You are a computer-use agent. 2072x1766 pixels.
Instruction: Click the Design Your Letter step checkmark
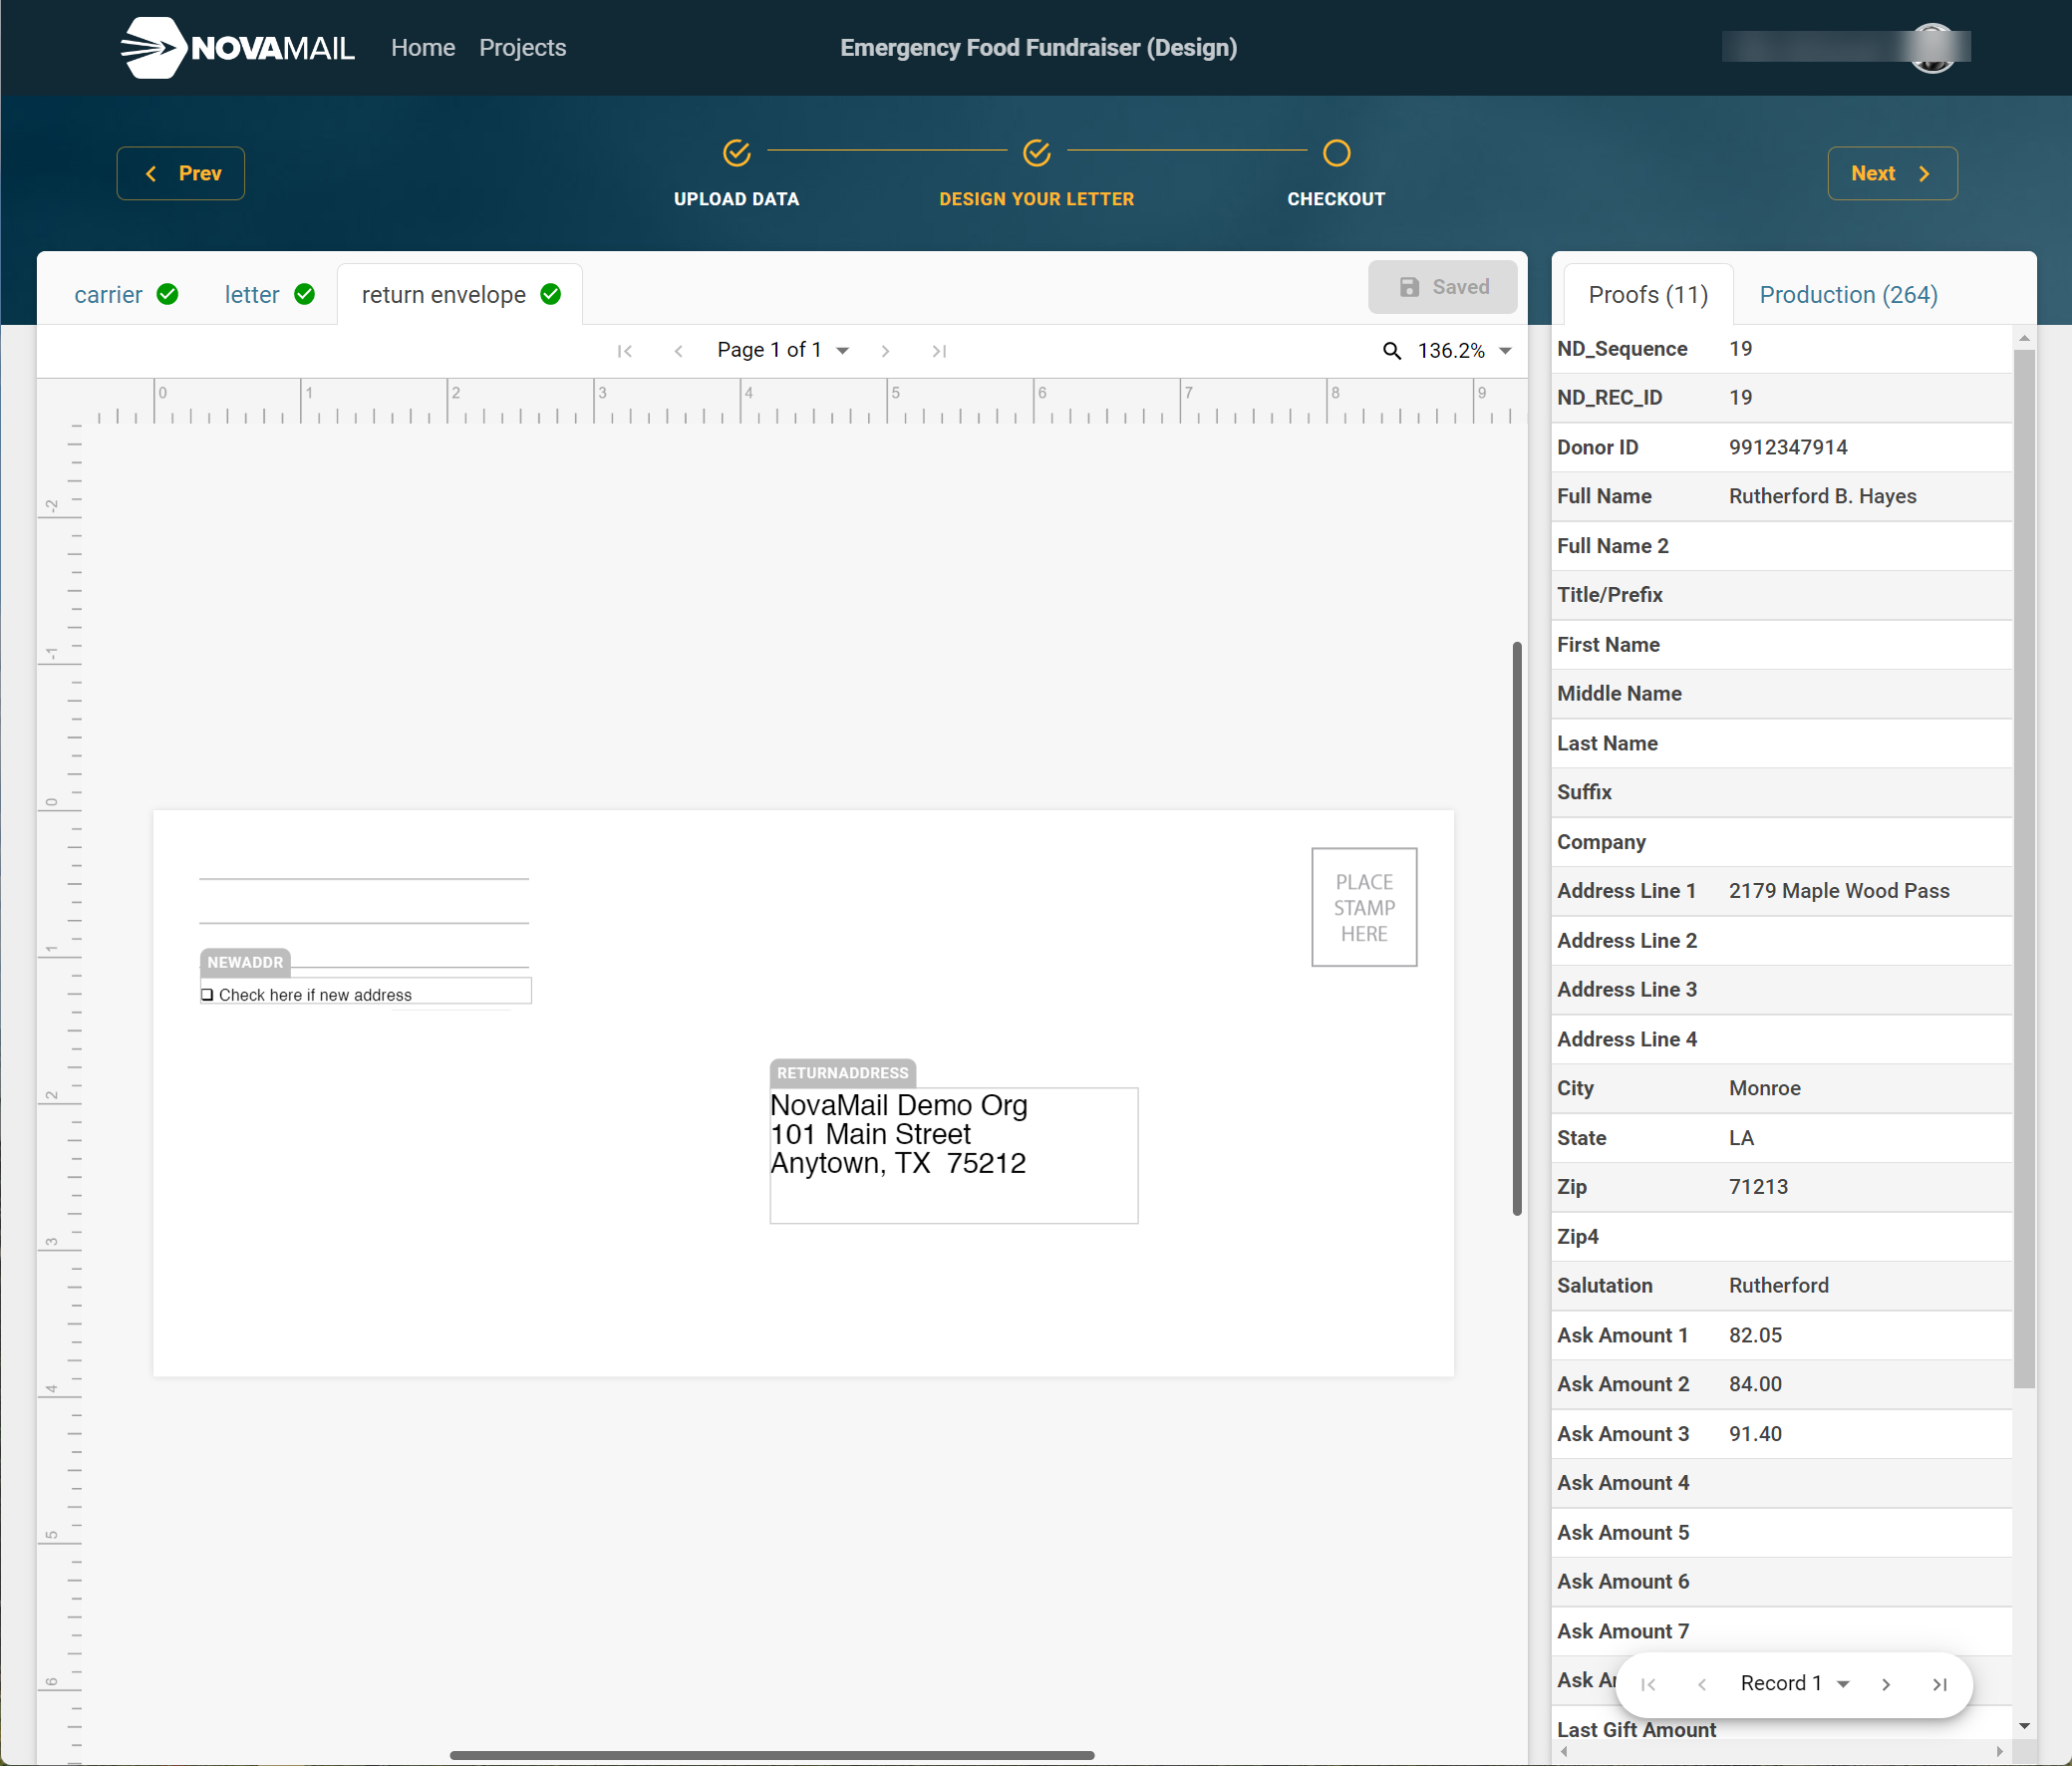point(1037,153)
